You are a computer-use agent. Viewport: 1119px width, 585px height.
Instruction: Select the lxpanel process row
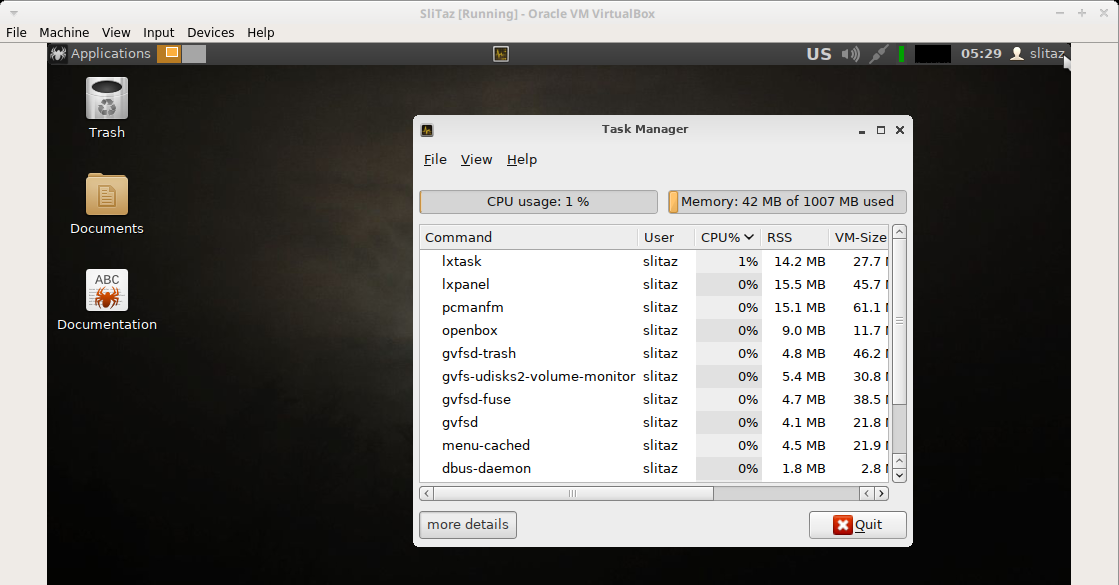click(654, 285)
